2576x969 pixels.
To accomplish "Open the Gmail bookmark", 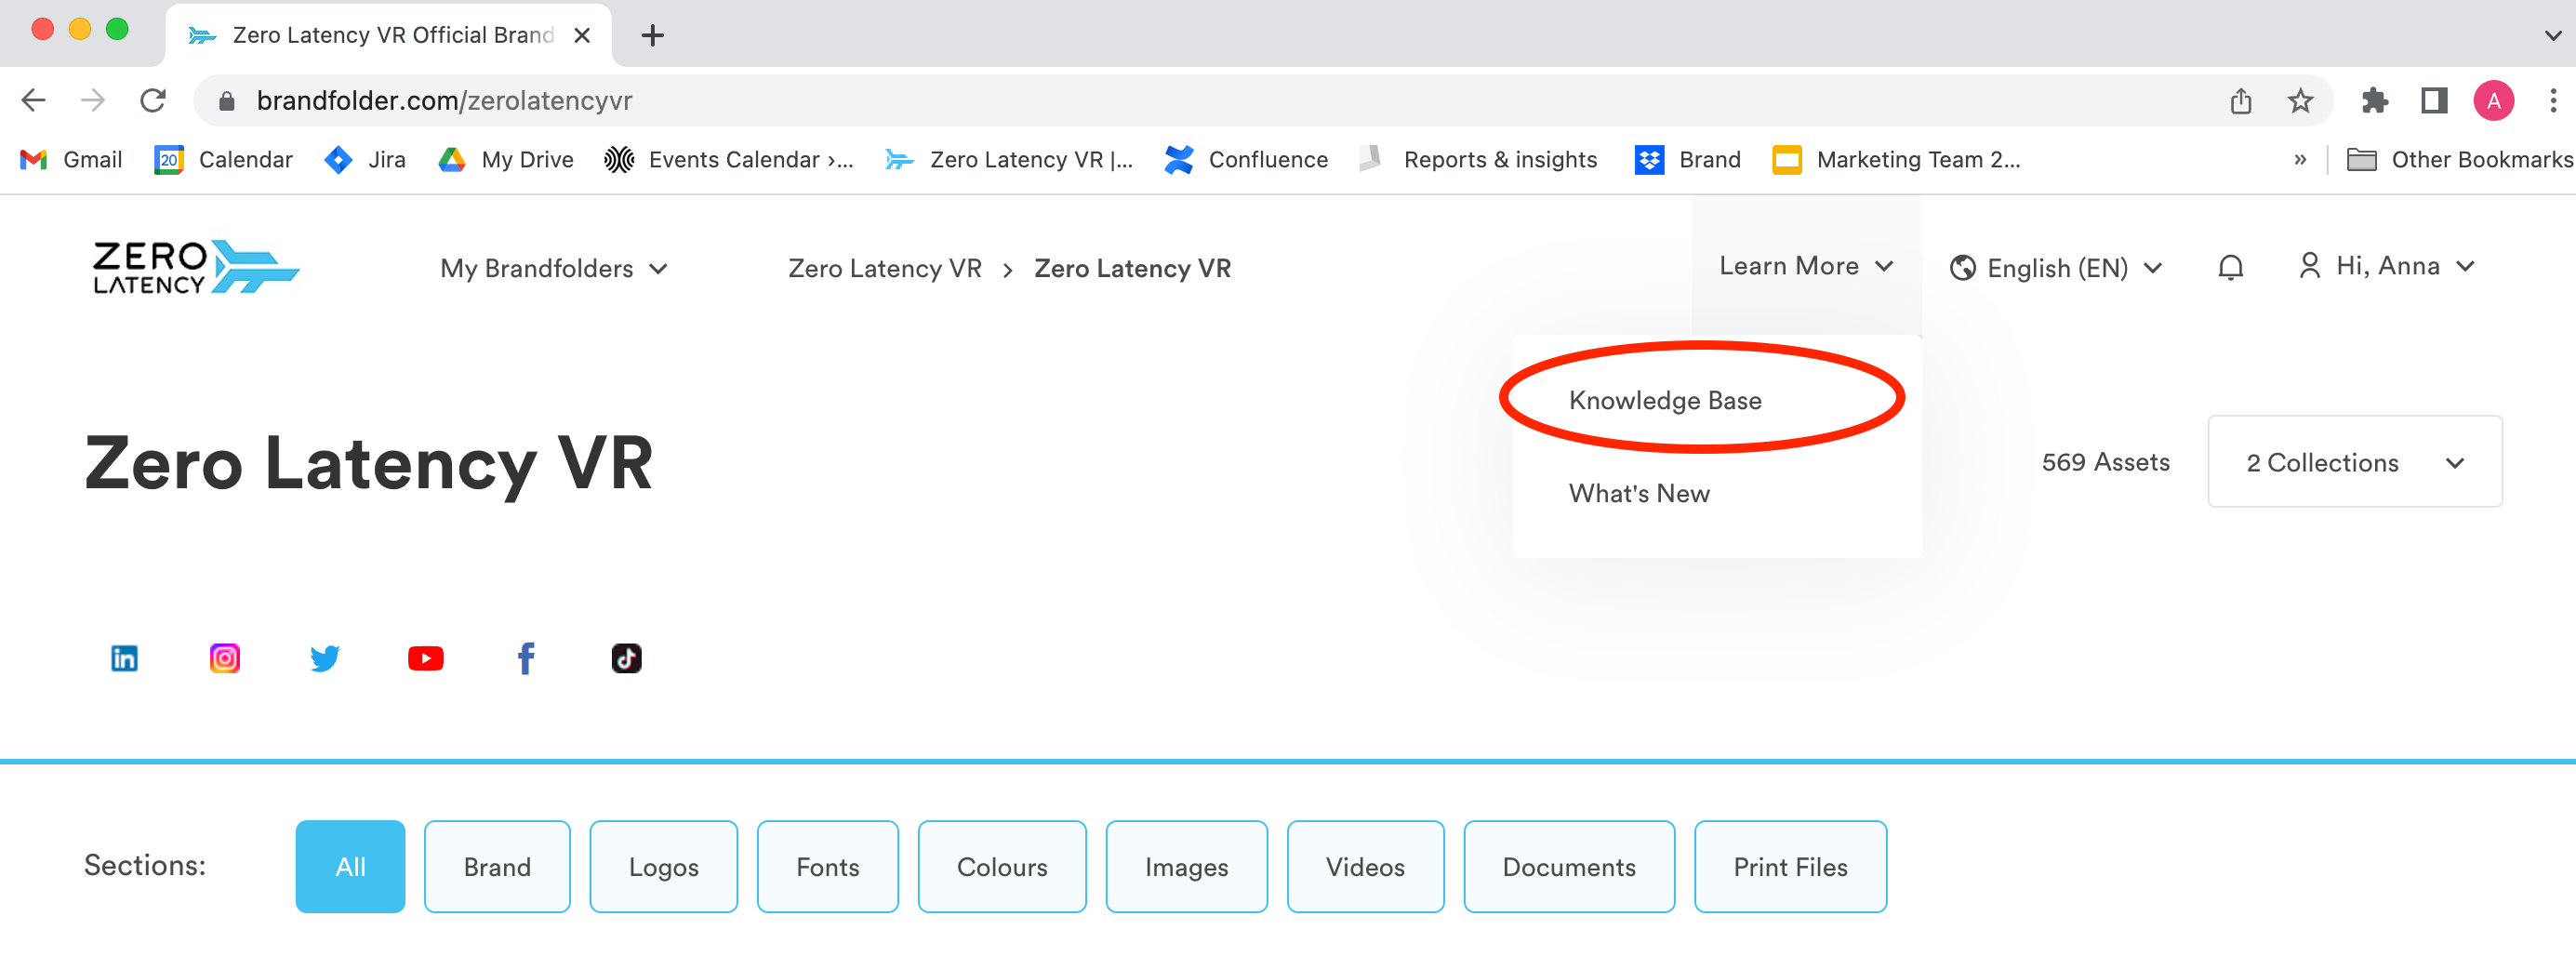I will click(x=71, y=160).
